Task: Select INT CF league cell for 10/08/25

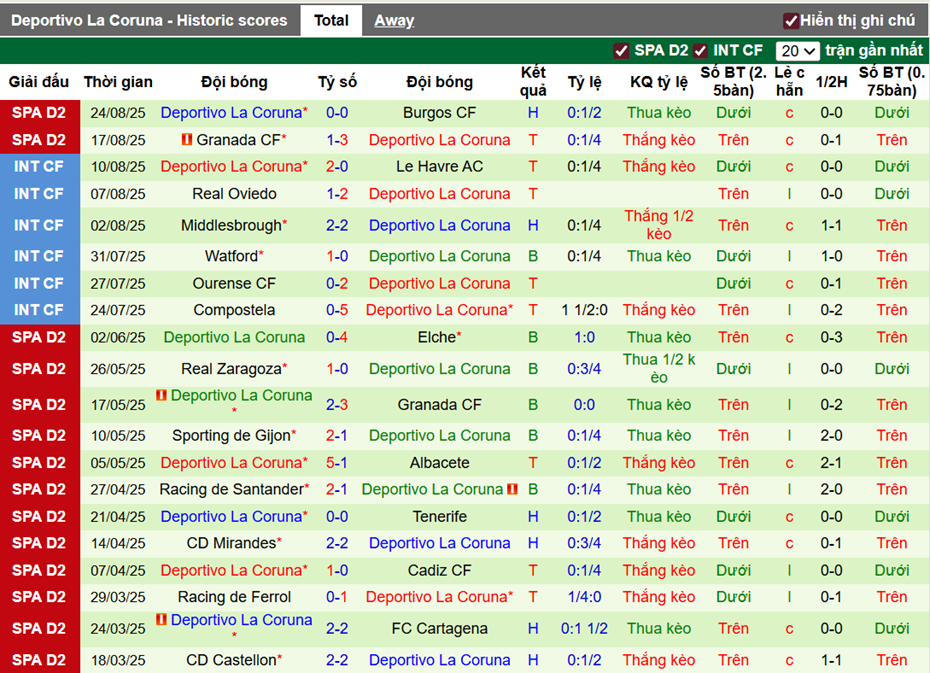Action: pos(39,167)
